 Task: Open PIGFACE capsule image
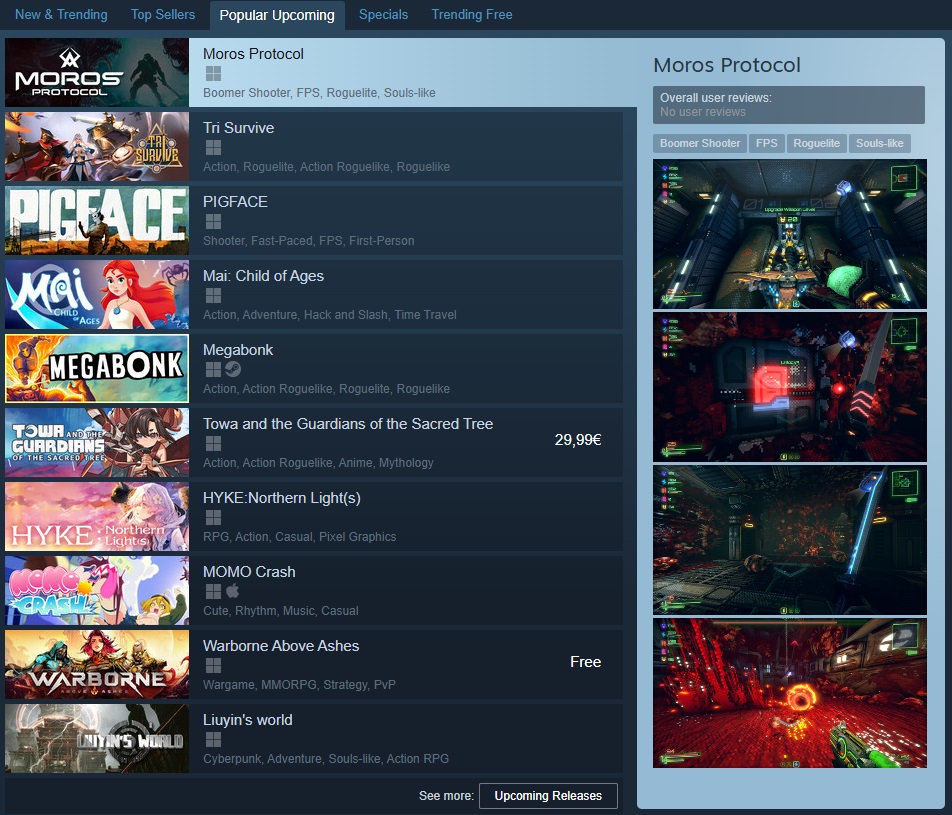97,220
